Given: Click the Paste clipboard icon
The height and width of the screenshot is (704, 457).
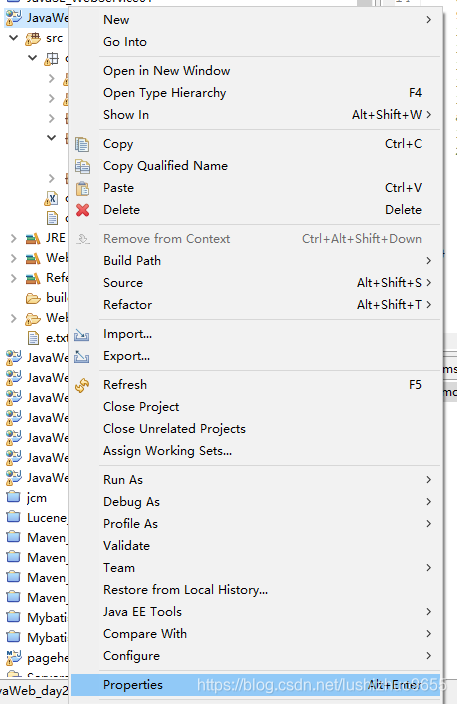Looking at the screenshot, I should 82,188.
